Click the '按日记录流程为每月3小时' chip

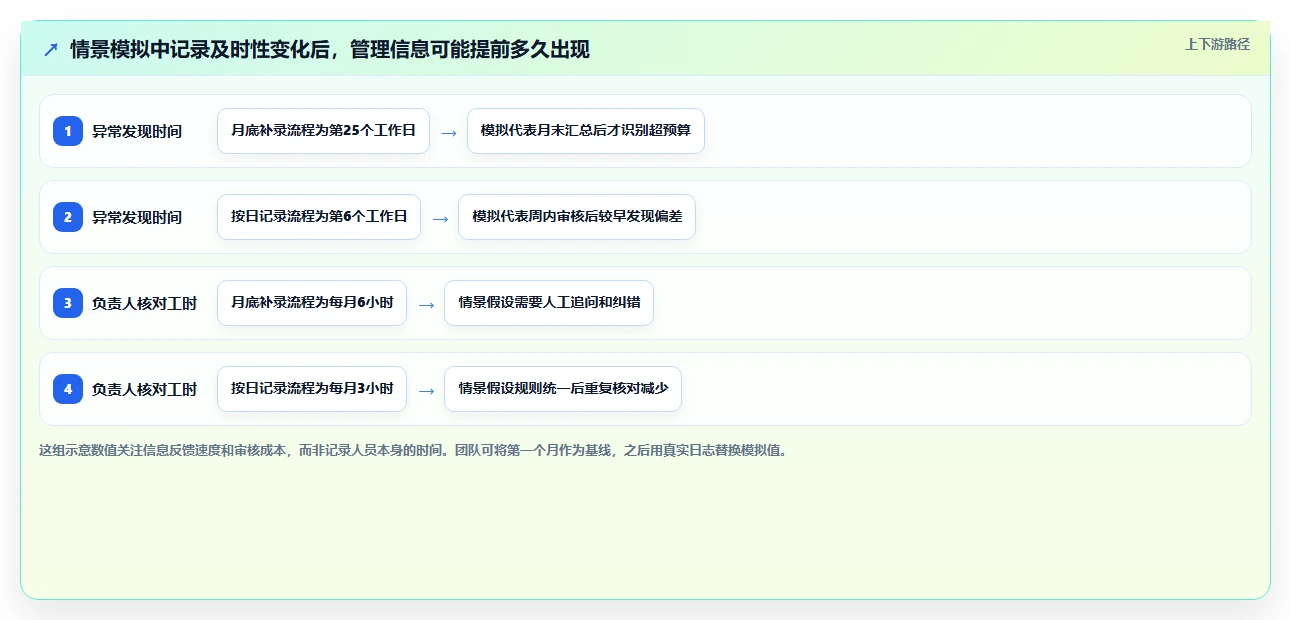click(x=312, y=389)
